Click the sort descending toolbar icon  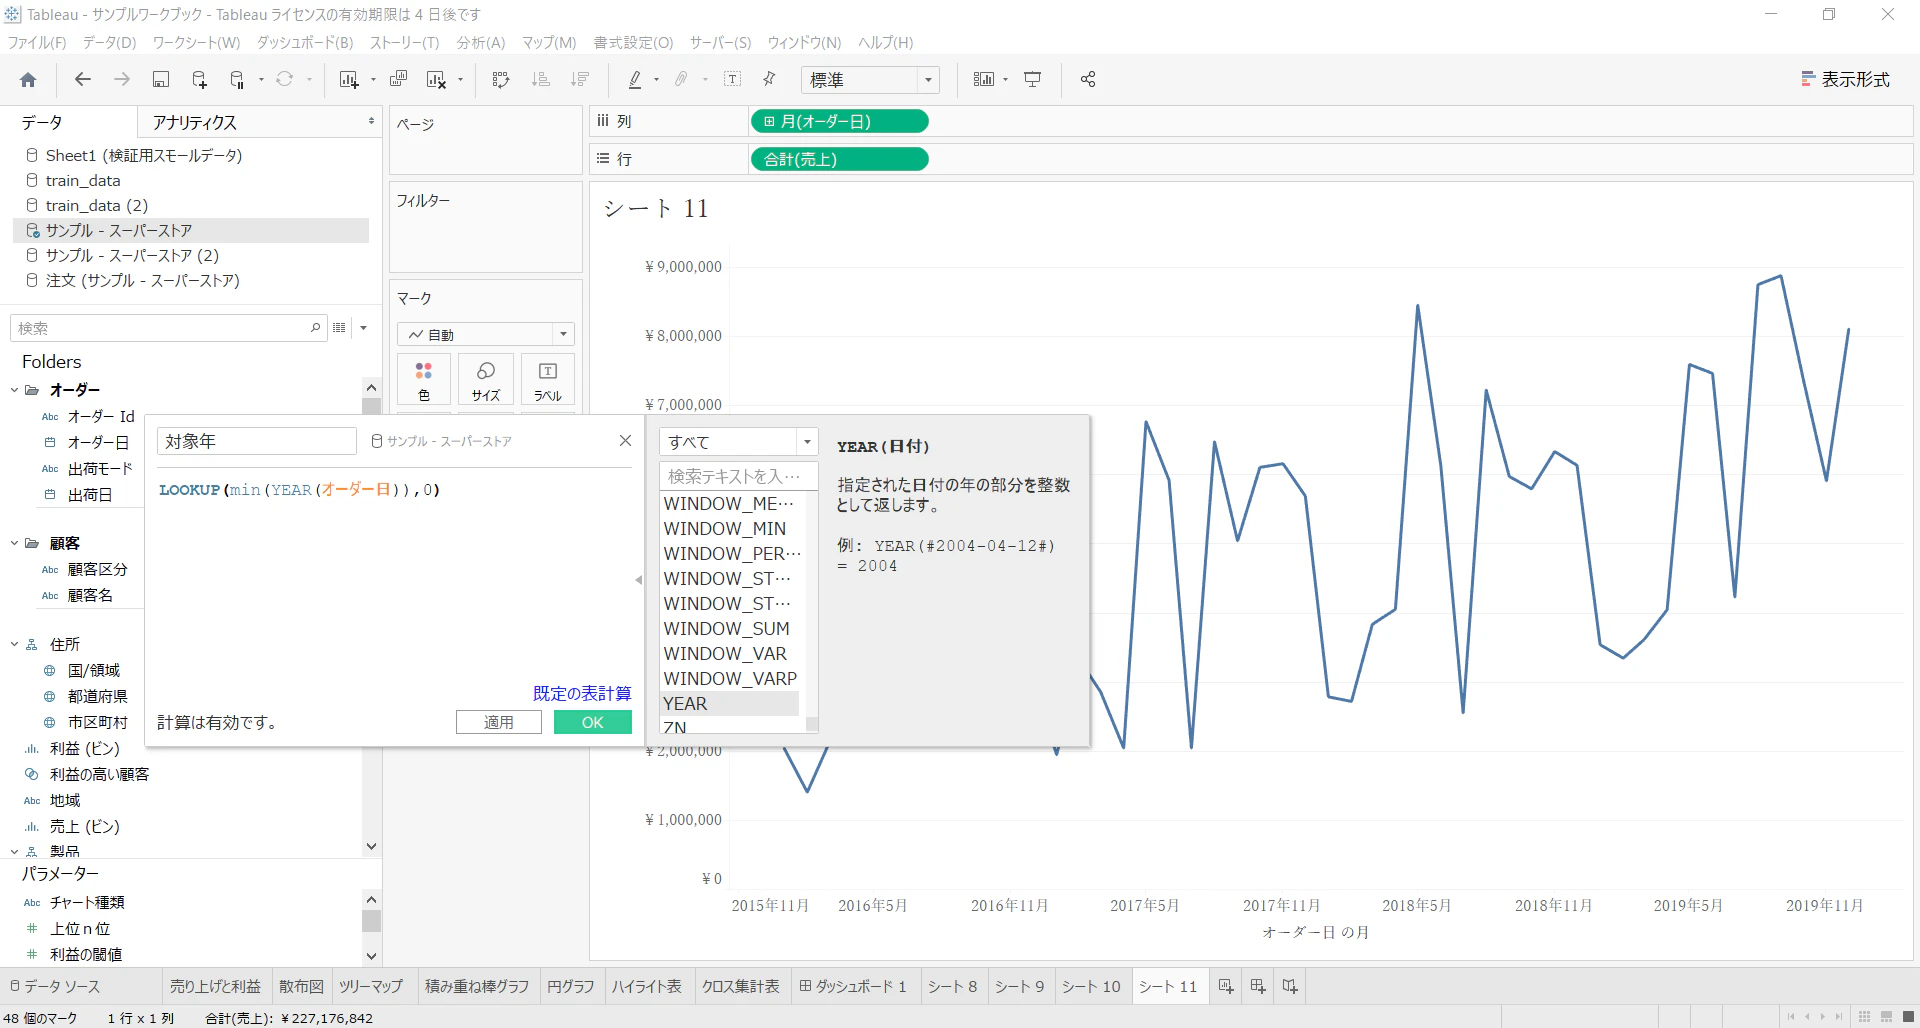tap(580, 80)
